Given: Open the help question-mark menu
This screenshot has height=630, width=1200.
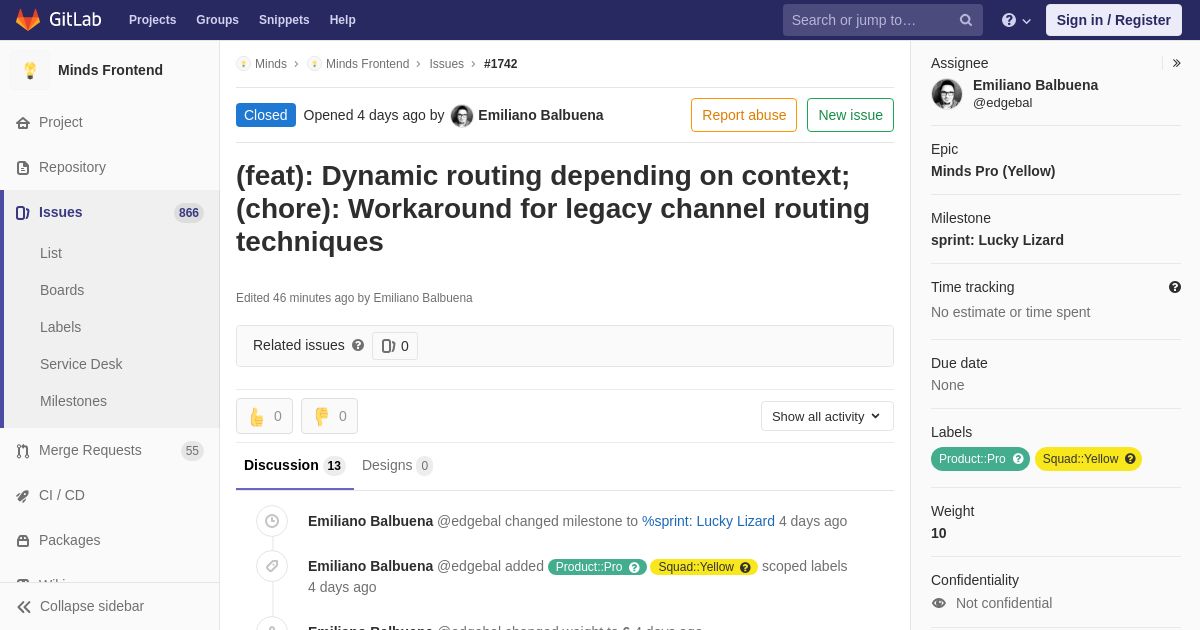Looking at the screenshot, I should coord(1016,20).
